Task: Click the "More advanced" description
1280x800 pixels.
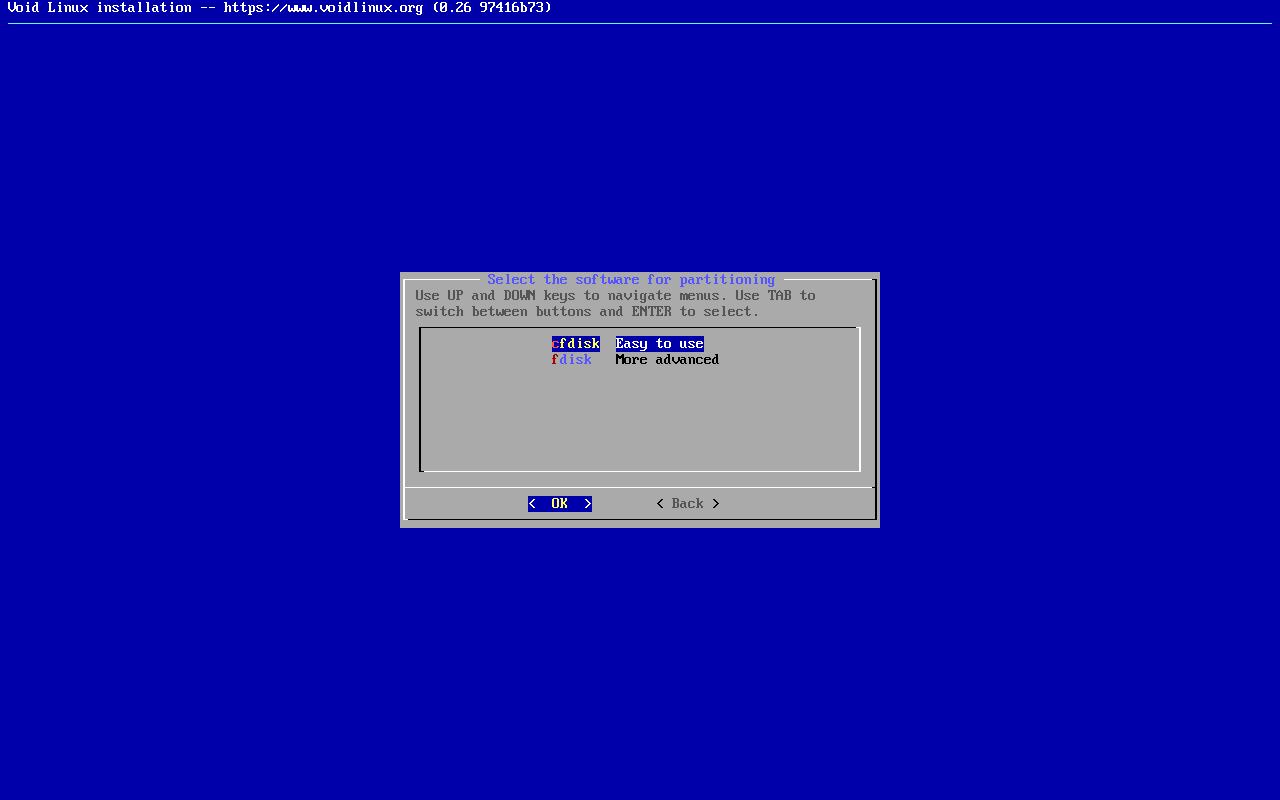Action: [x=667, y=360]
